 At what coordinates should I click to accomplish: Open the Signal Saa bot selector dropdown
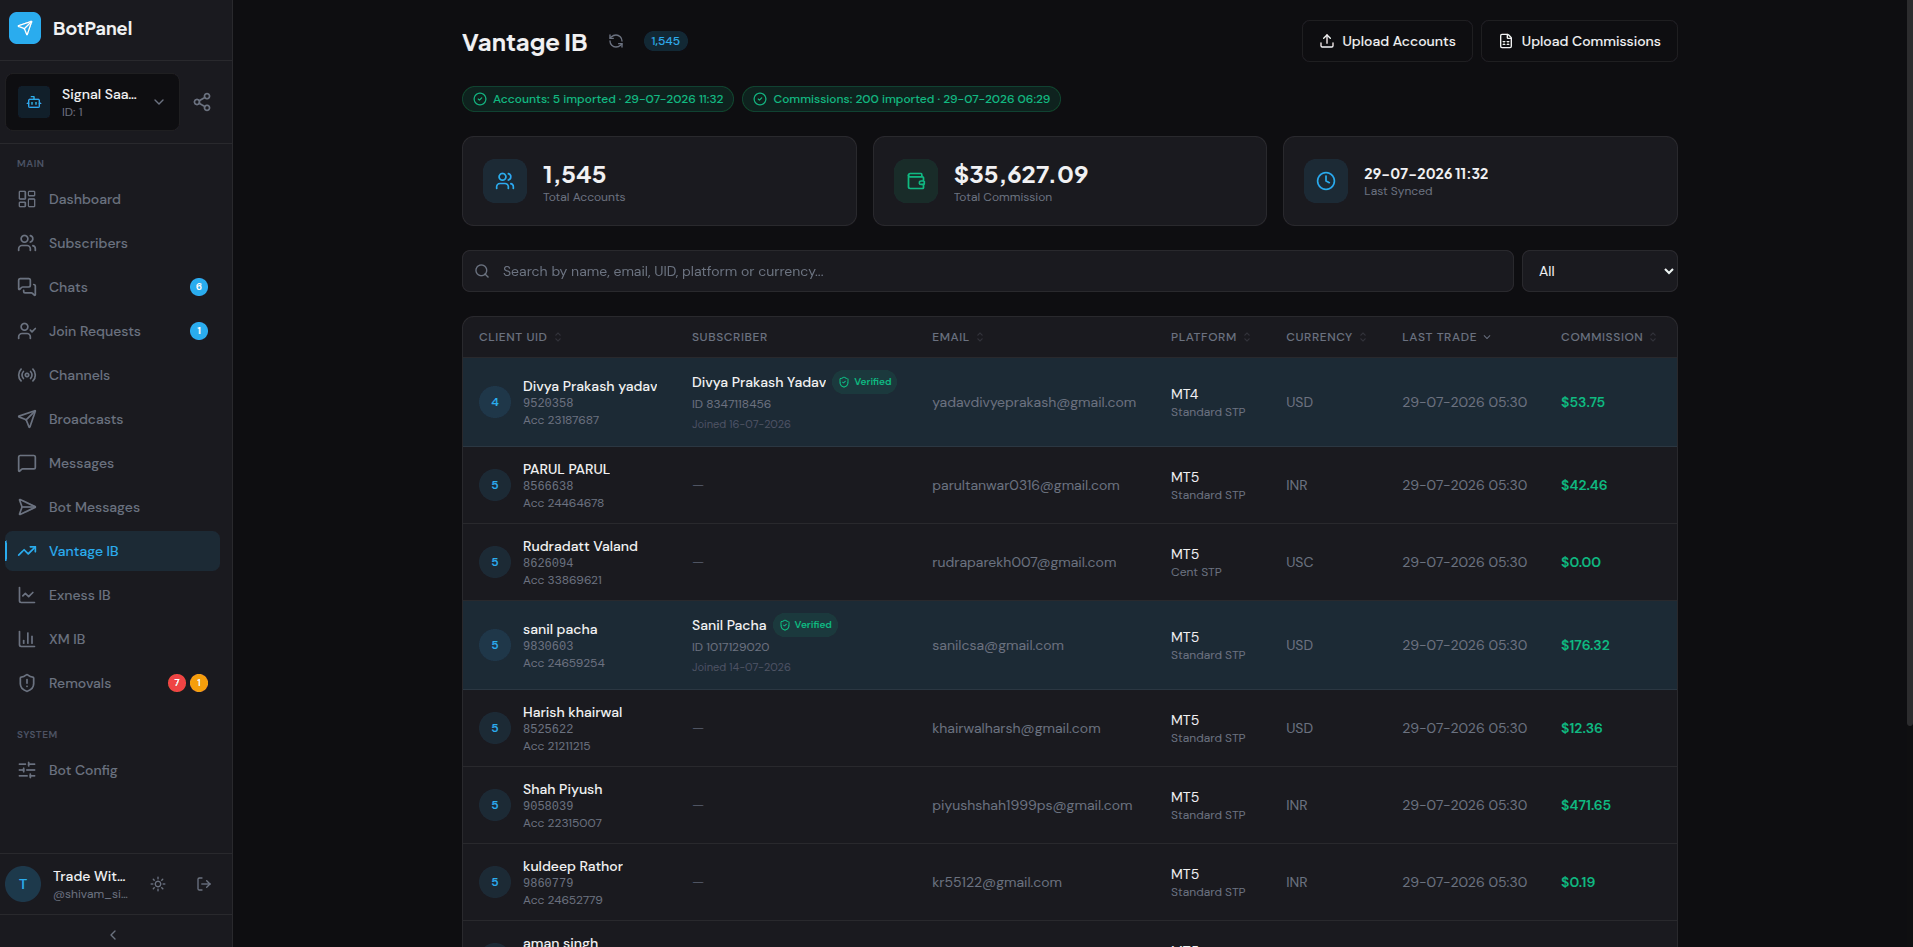93,102
